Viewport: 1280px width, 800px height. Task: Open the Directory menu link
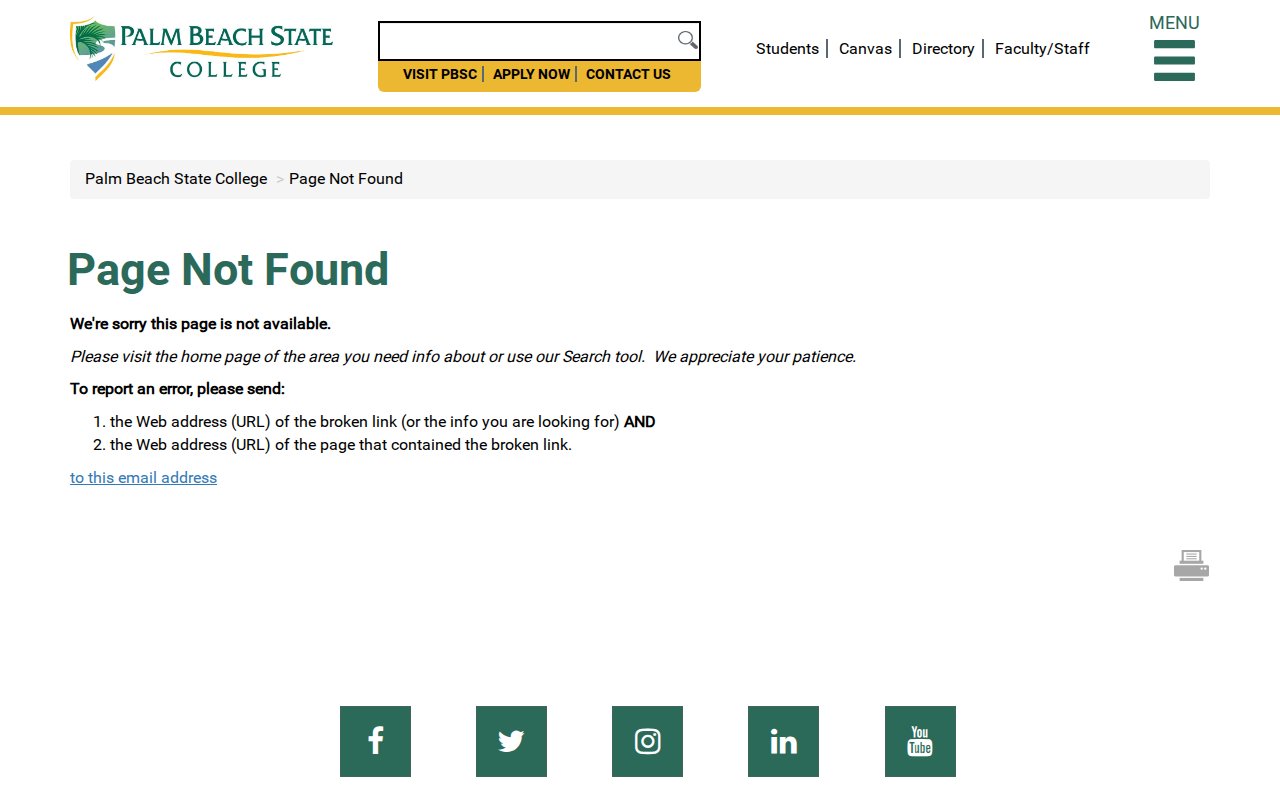tap(943, 49)
